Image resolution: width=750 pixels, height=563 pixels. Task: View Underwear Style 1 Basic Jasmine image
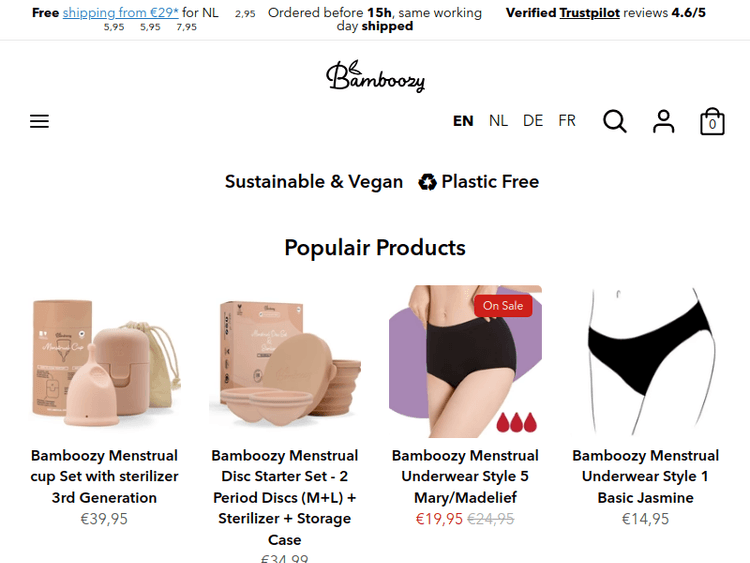pyautogui.click(x=646, y=362)
